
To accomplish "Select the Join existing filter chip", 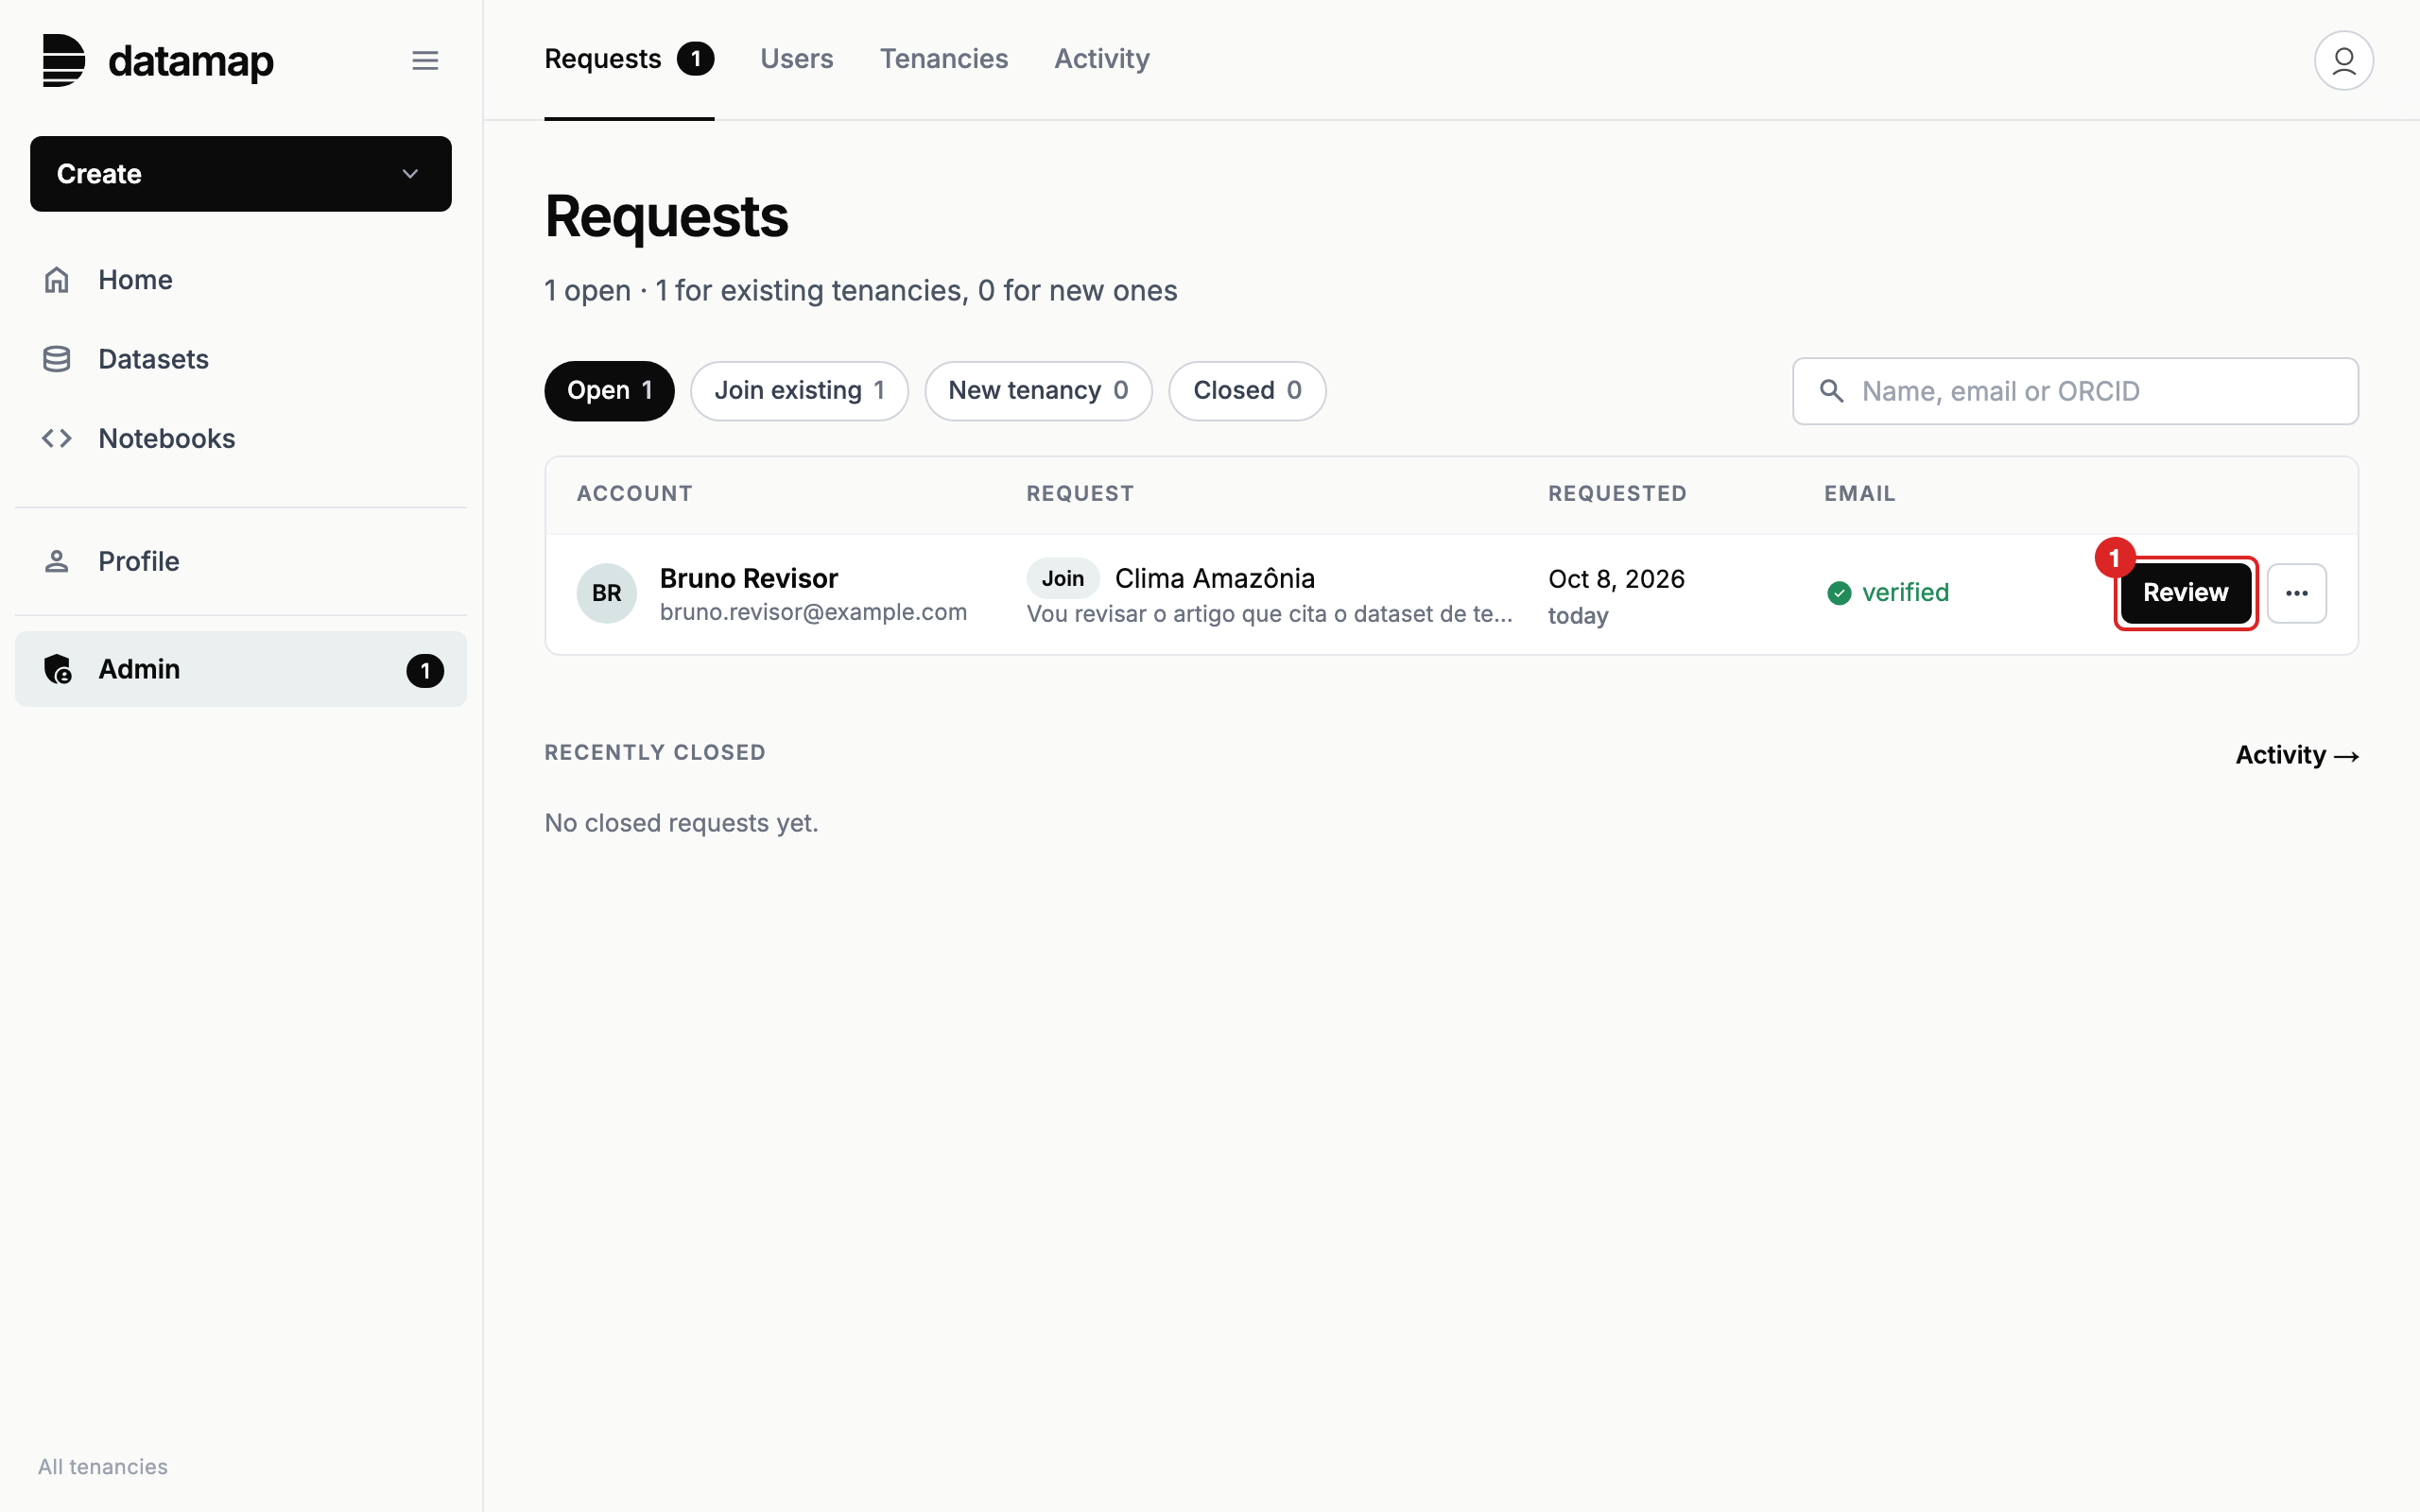I will pyautogui.click(x=799, y=391).
